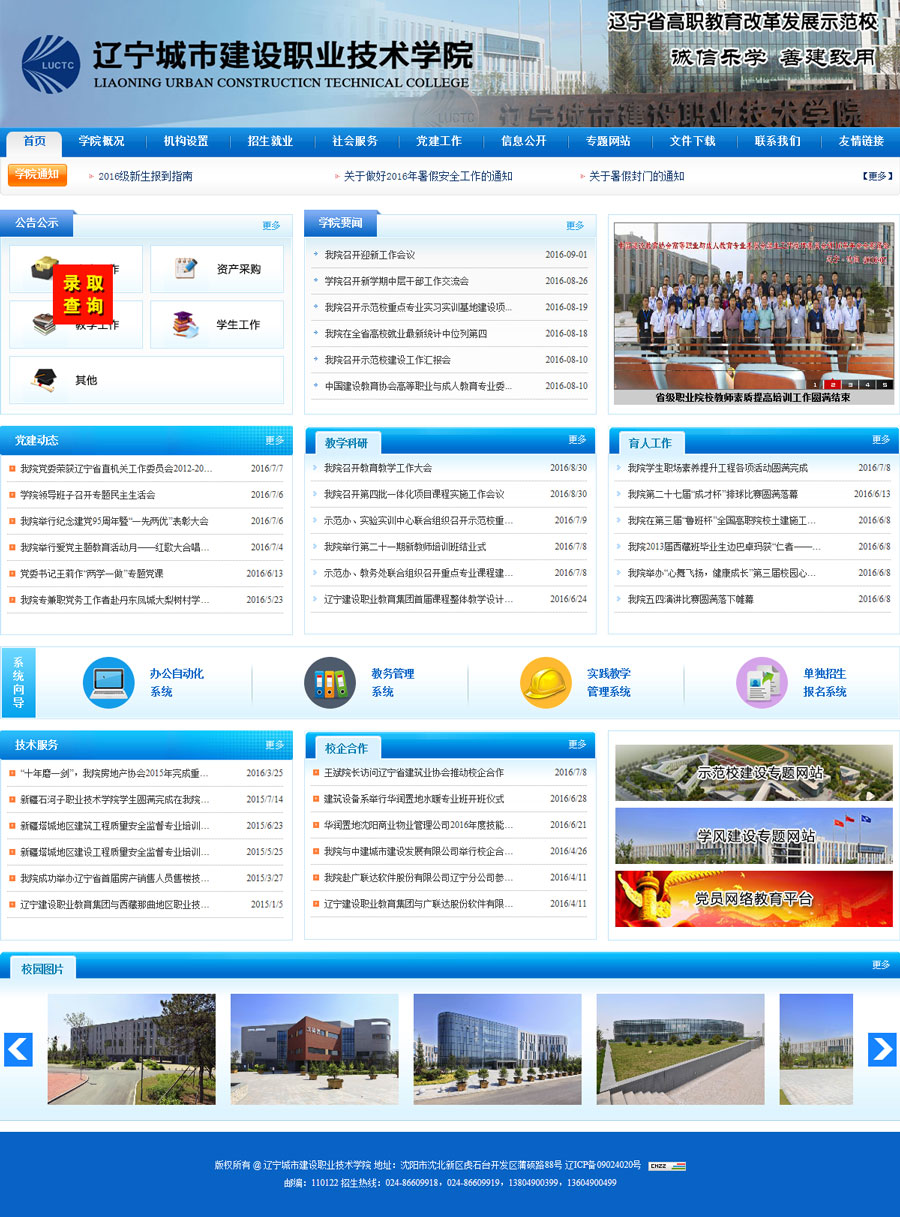Click 更多 in the 公告公示 panel

point(271,226)
